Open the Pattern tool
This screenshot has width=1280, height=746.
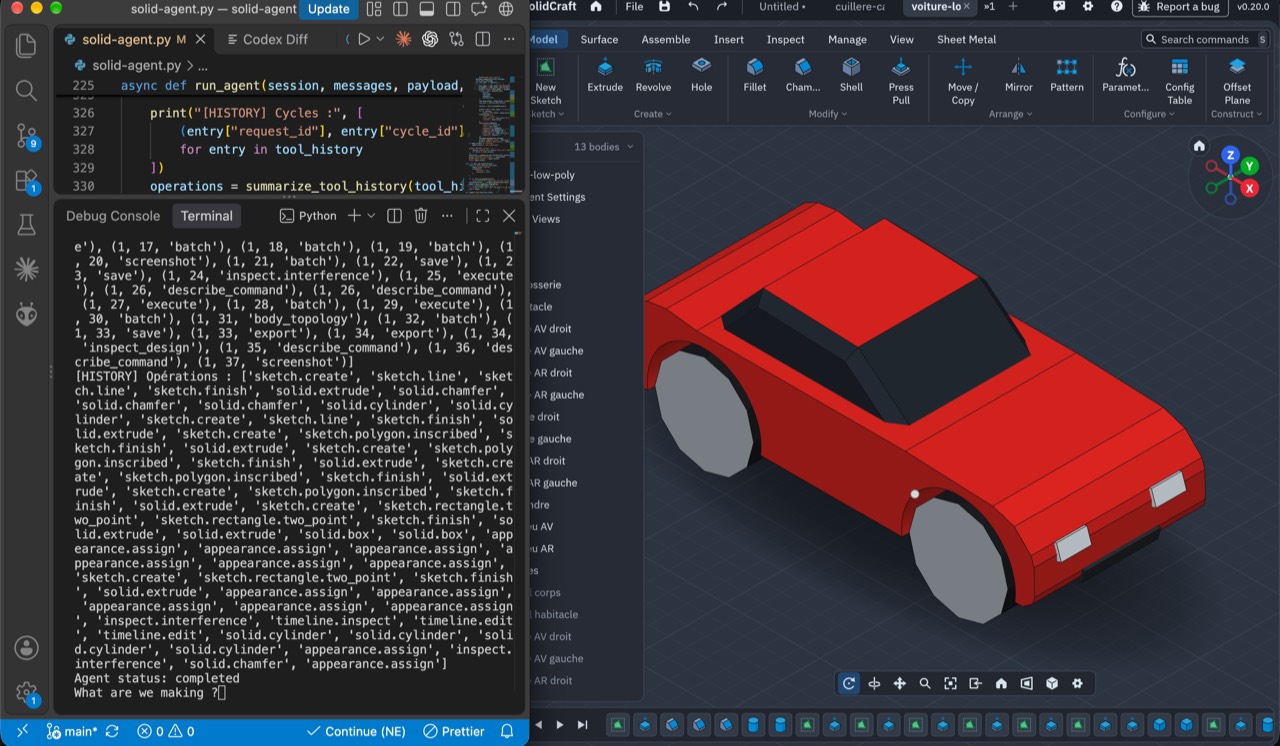click(x=1067, y=76)
